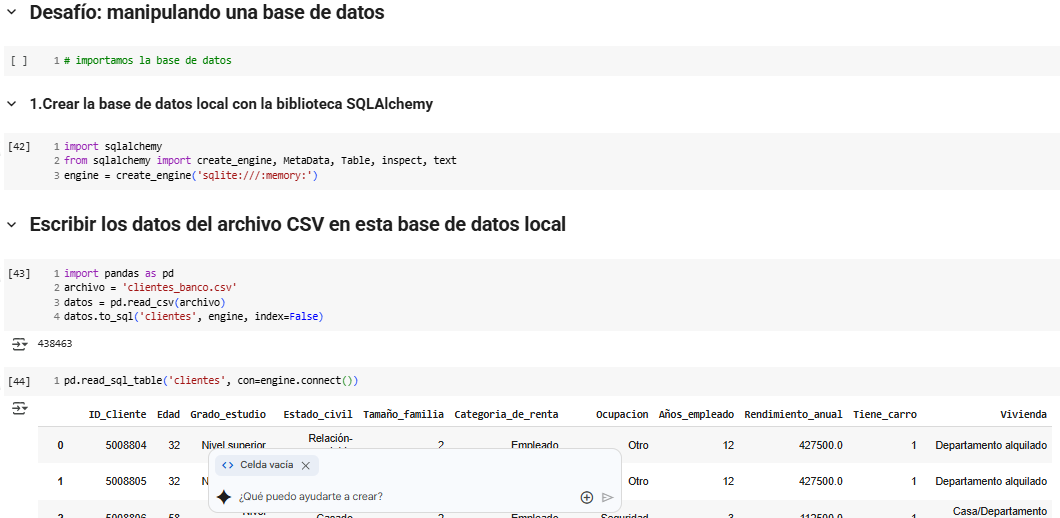Viewport: 1060px width, 518px height.
Task: Click the line 'engine = create_engine' in cell 42
Action: click(x=191, y=176)
